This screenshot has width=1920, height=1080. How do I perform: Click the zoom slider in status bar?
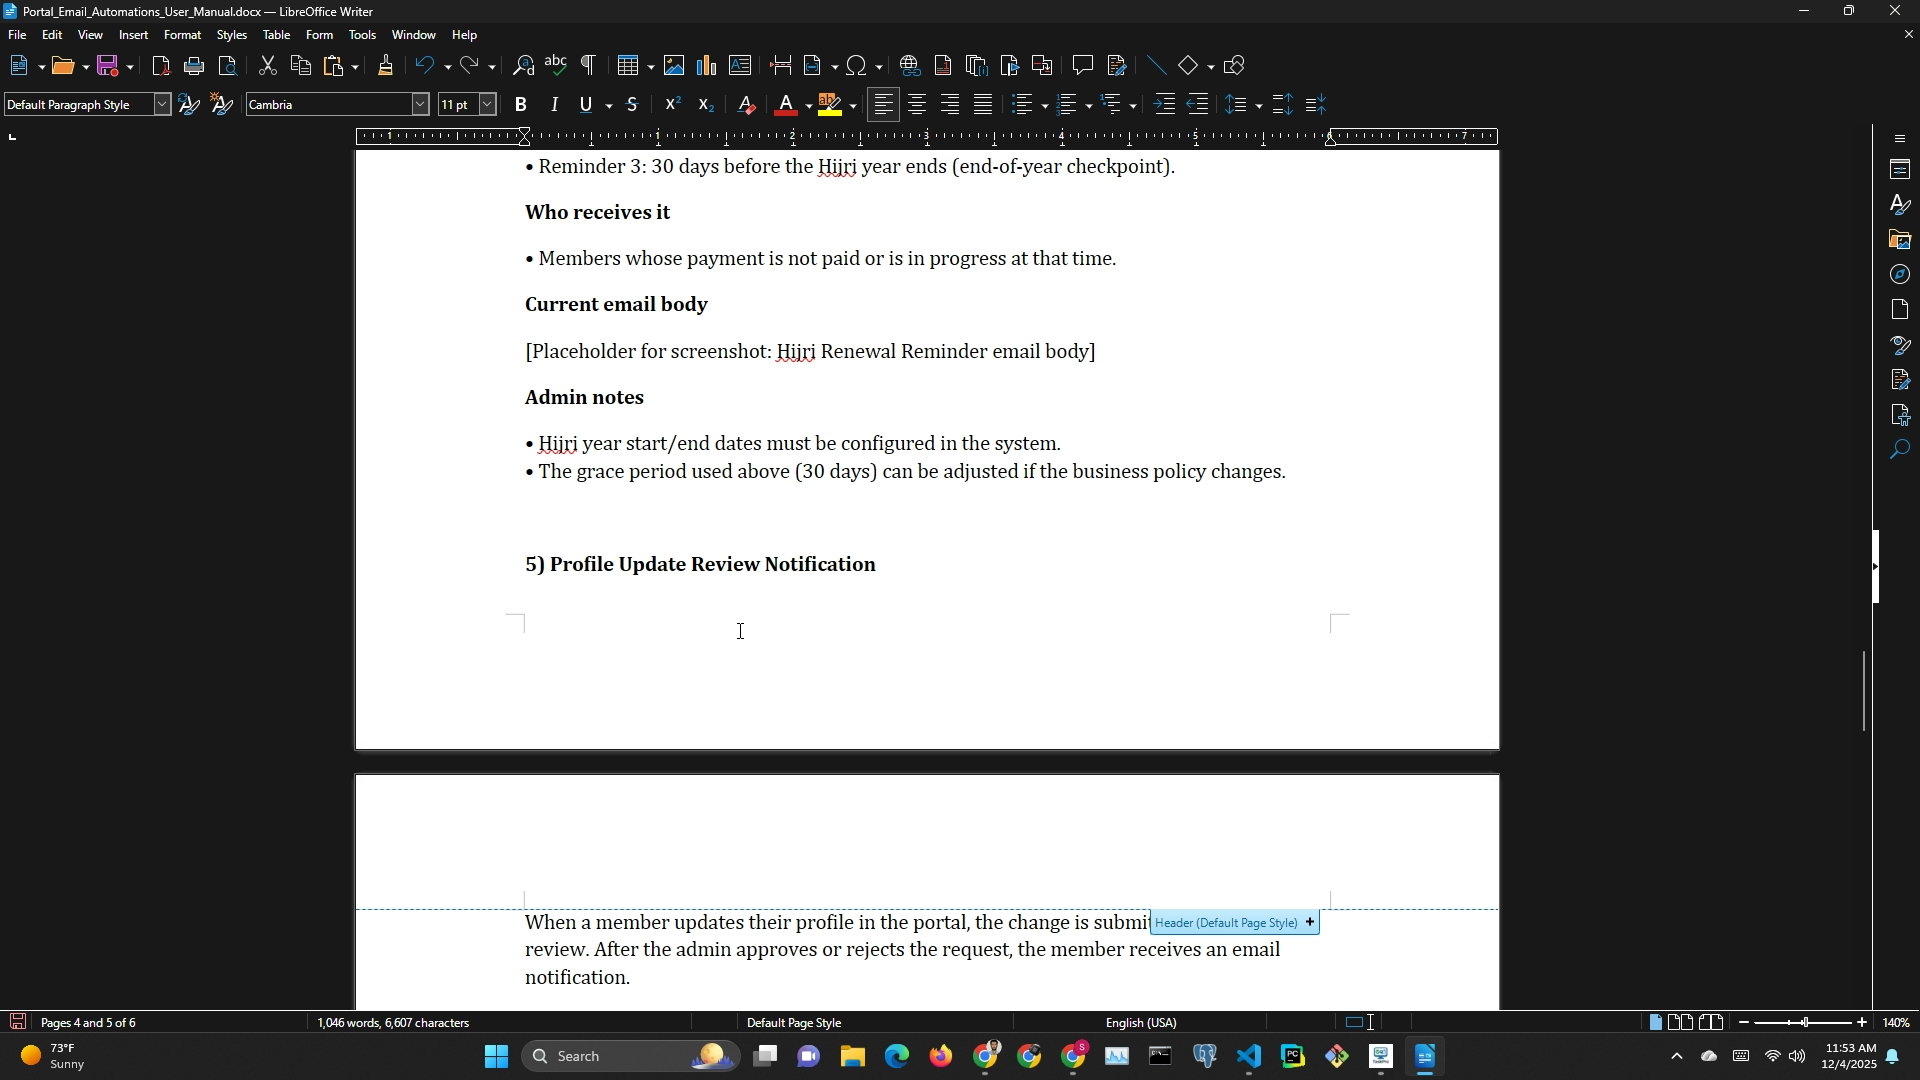point(1804,1023)
